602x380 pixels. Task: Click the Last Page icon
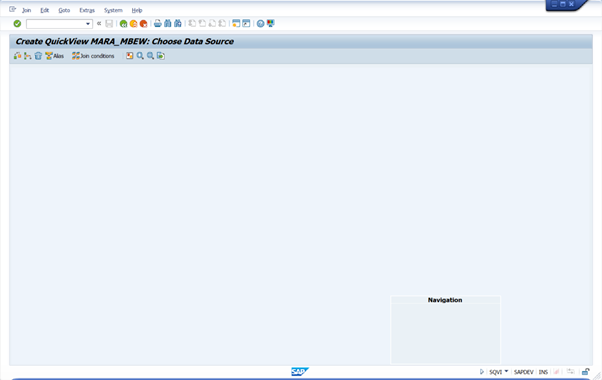pos(222,23)
